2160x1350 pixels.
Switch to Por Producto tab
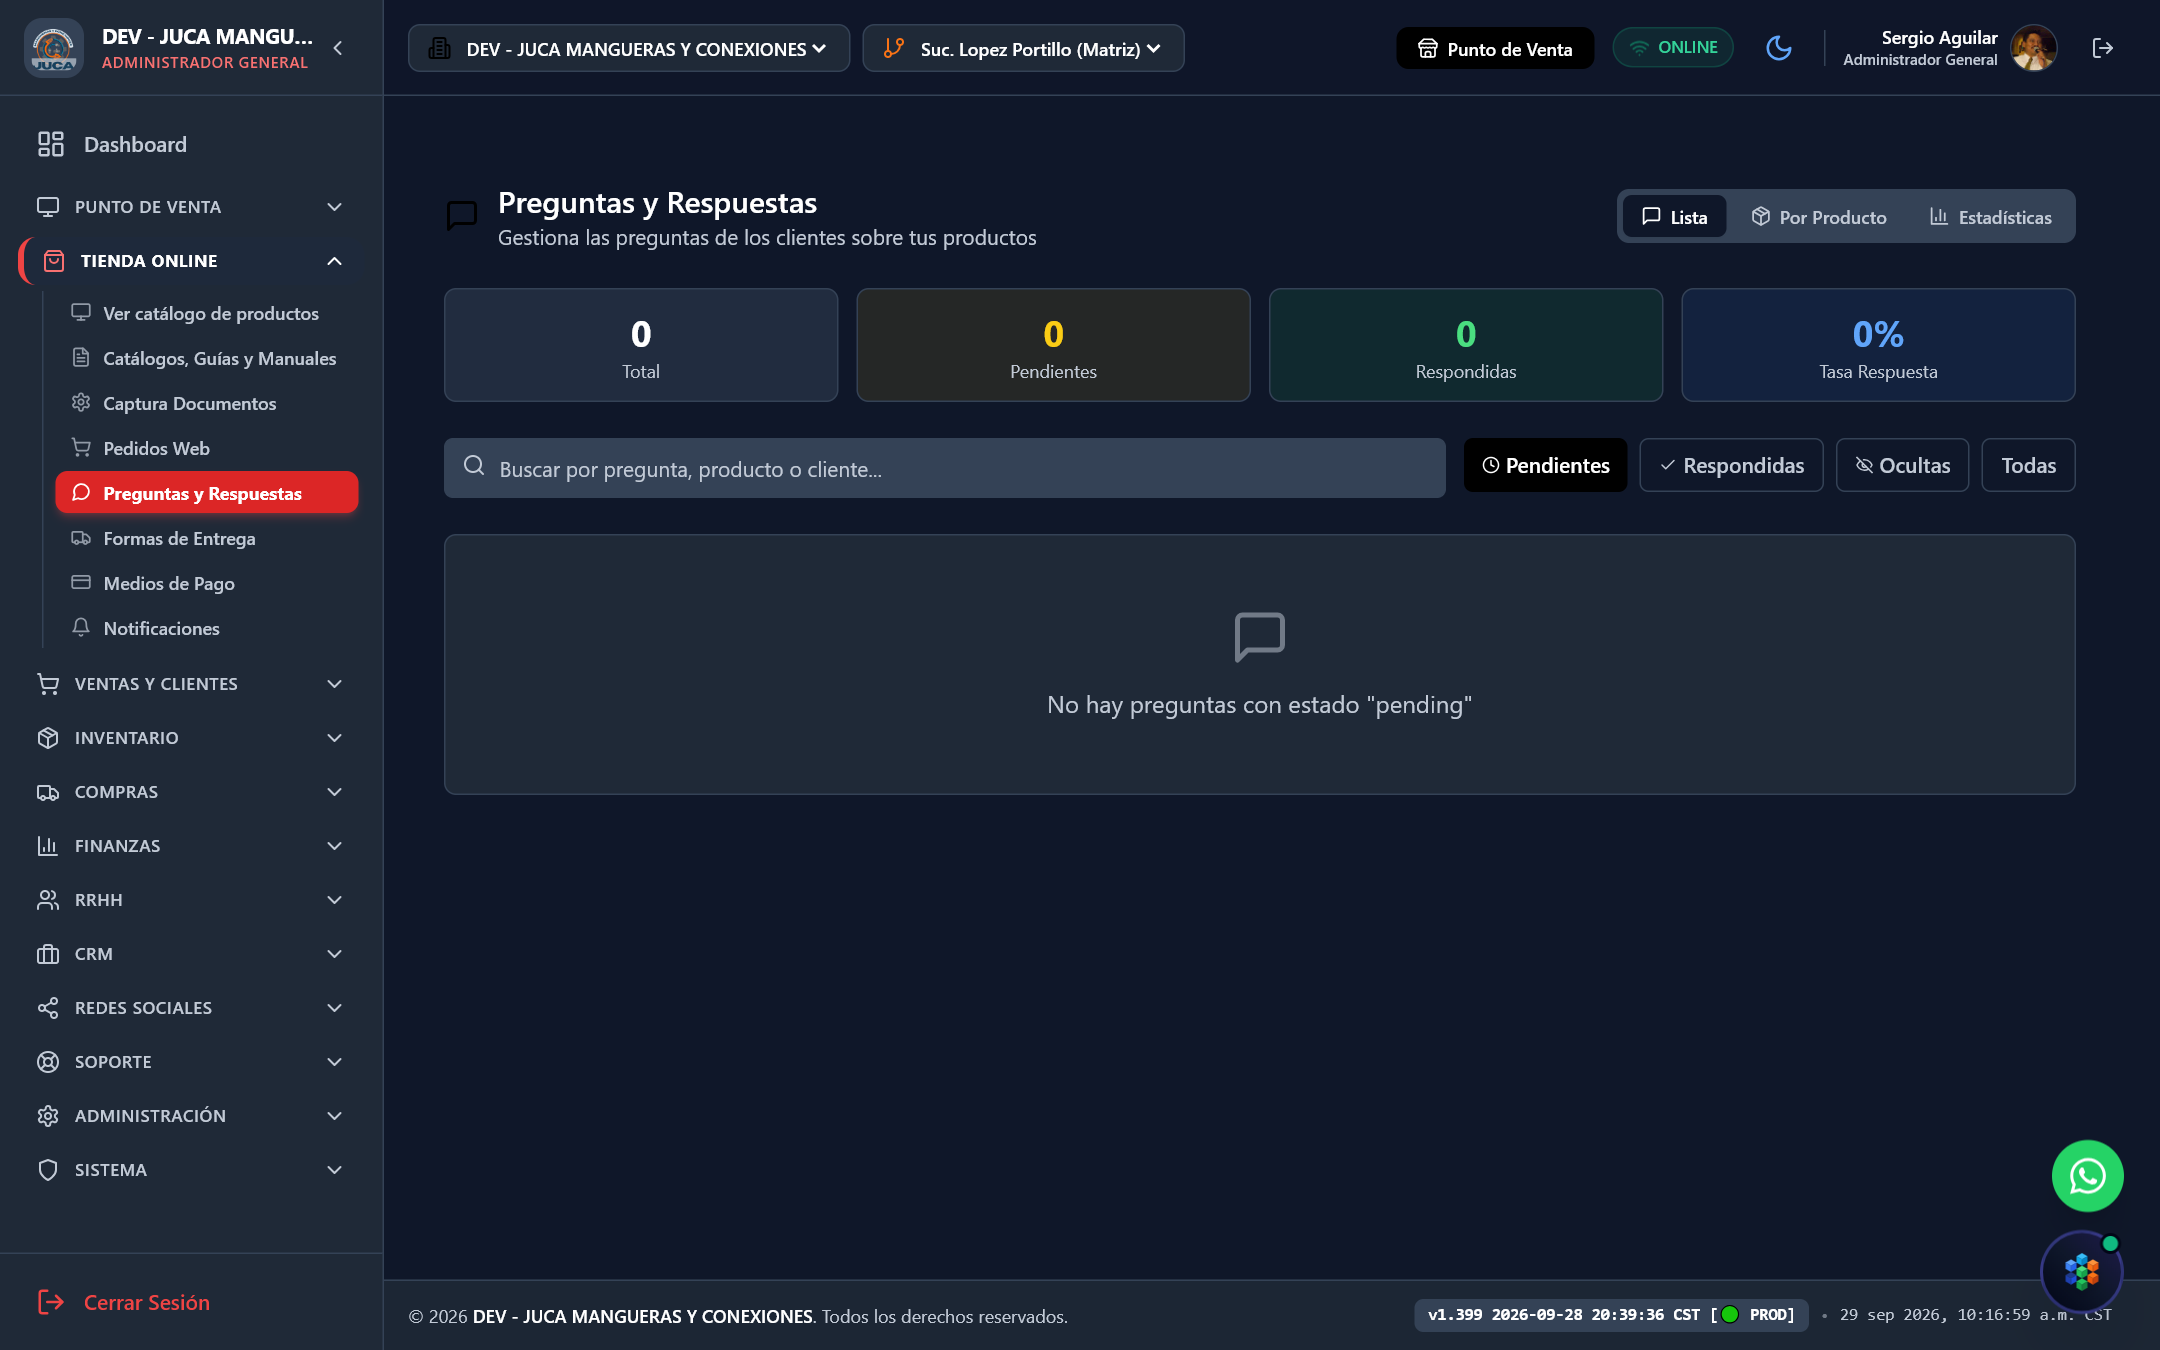pos(1819,217)
